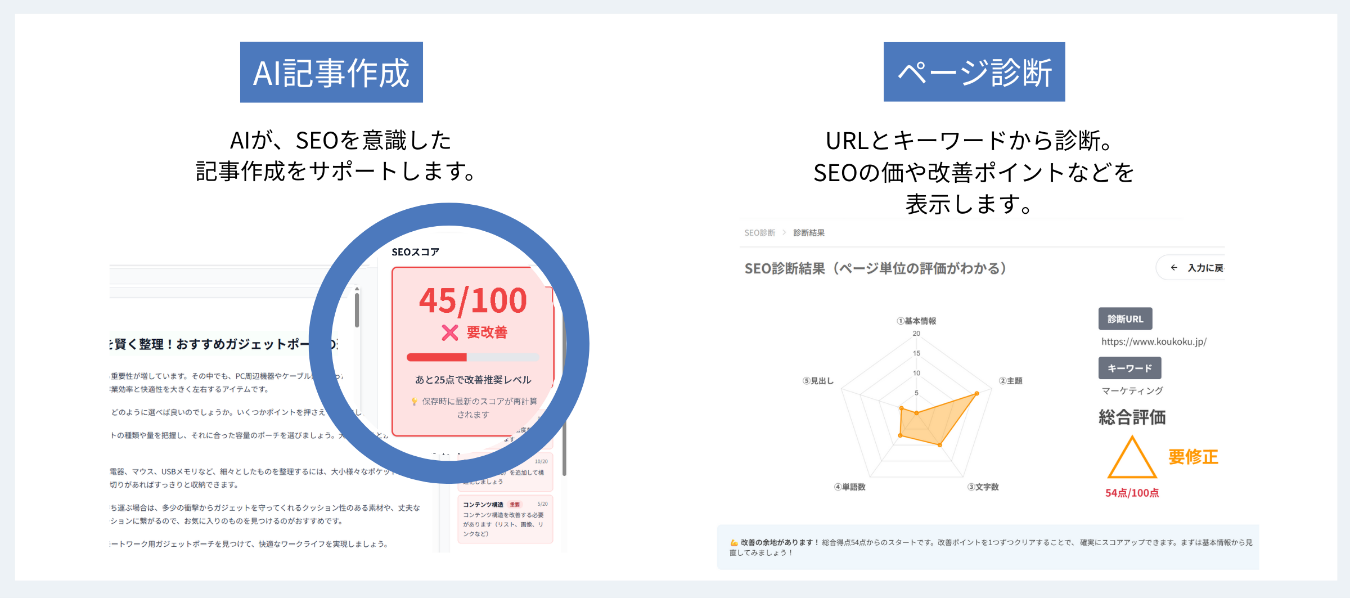The width and height of the screenshot is (1350, 598).
Task: Click the back arrow in the 入力に戻 button
Action: click(1173, 268)
